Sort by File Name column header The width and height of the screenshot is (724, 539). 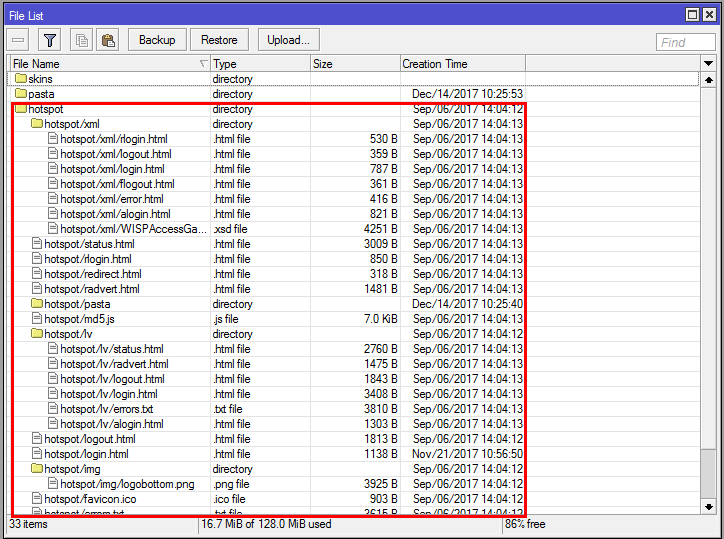pyautogui.click(x=110, y=64)
